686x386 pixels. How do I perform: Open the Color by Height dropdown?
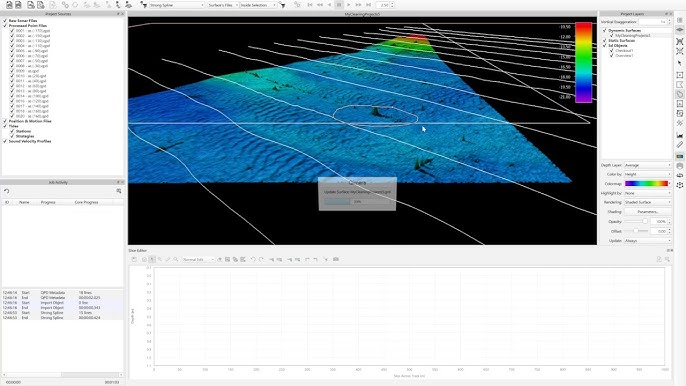648,174
